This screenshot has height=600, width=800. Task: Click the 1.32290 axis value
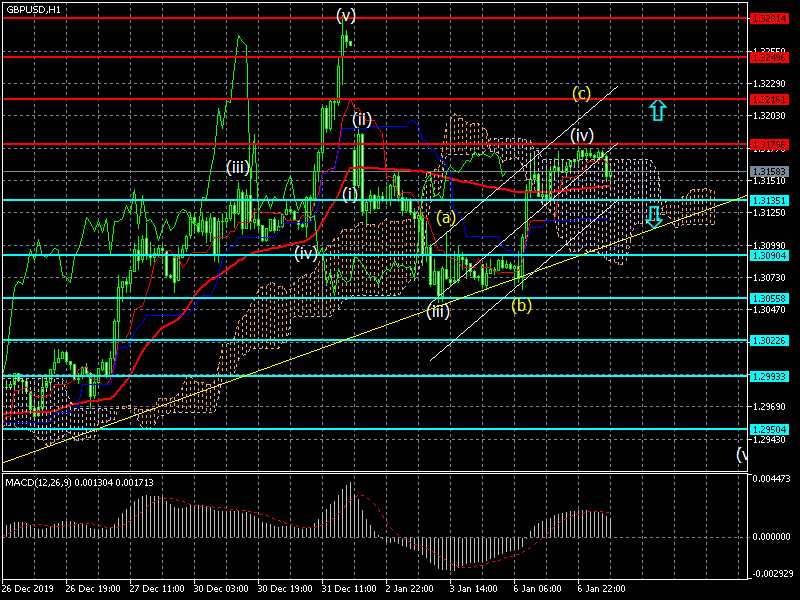[769, 83]
